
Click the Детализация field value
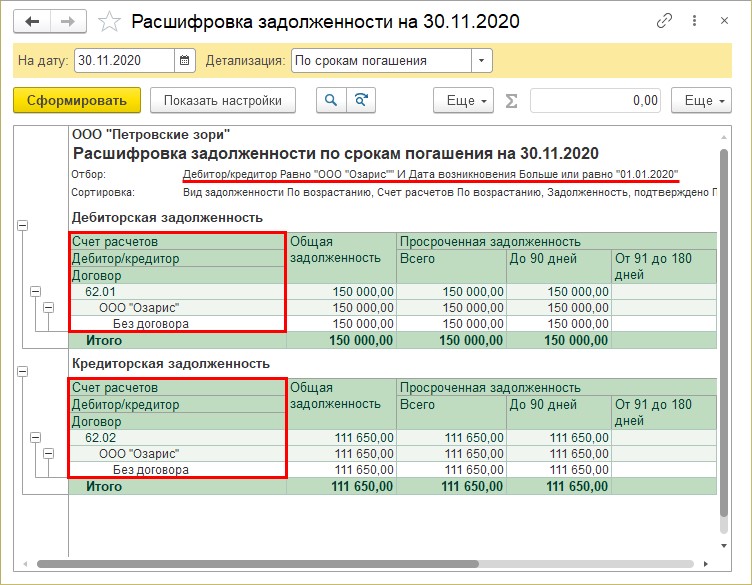tap(381, 60)
